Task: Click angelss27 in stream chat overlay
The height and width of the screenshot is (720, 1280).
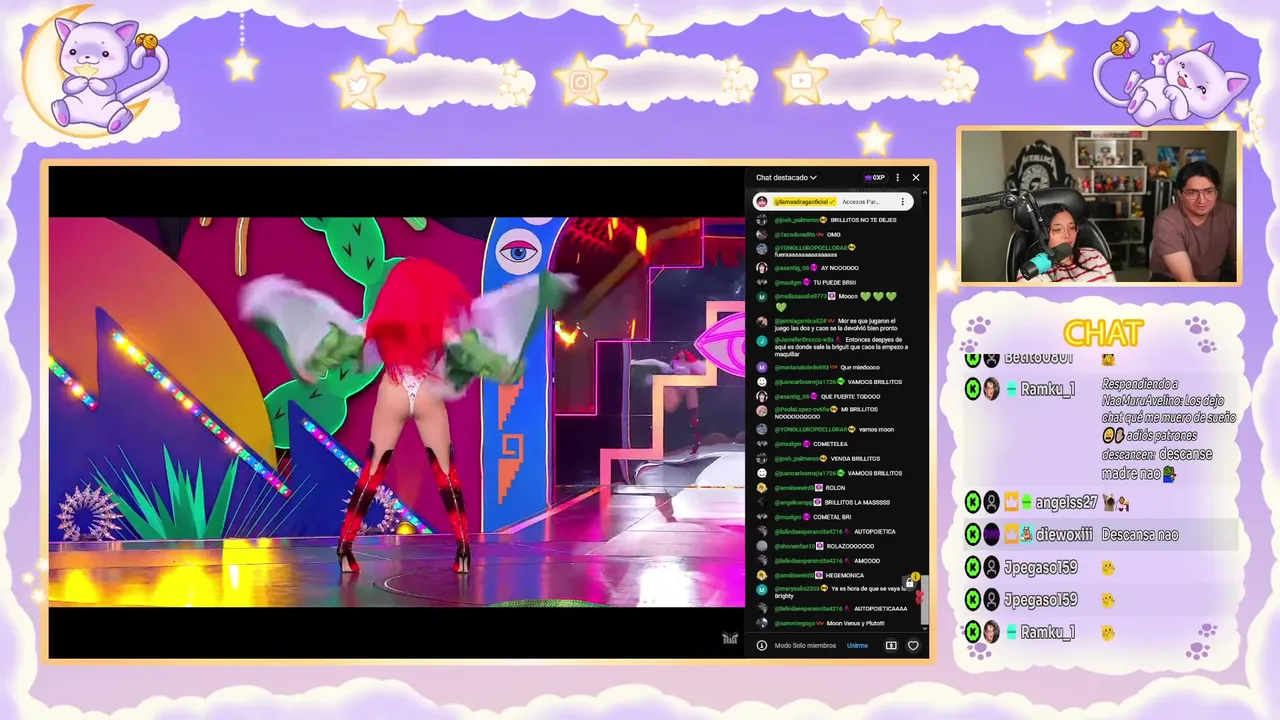Action: point(1066,503)
